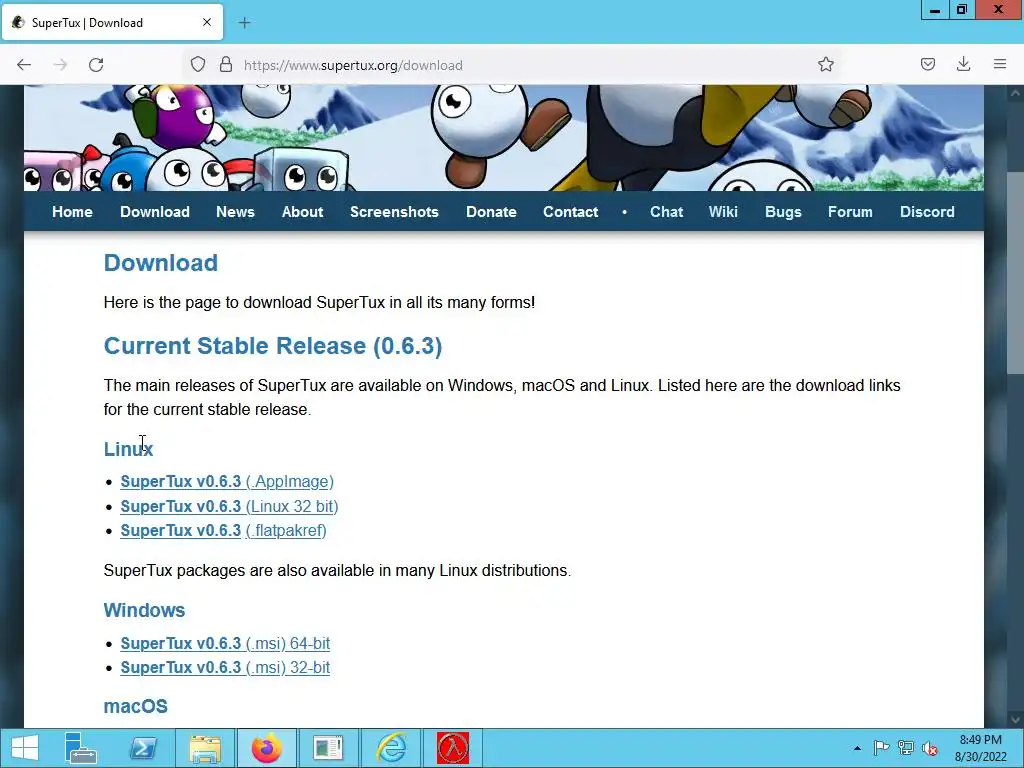
Task: Open a new browser tab
Action: [244, 23]
